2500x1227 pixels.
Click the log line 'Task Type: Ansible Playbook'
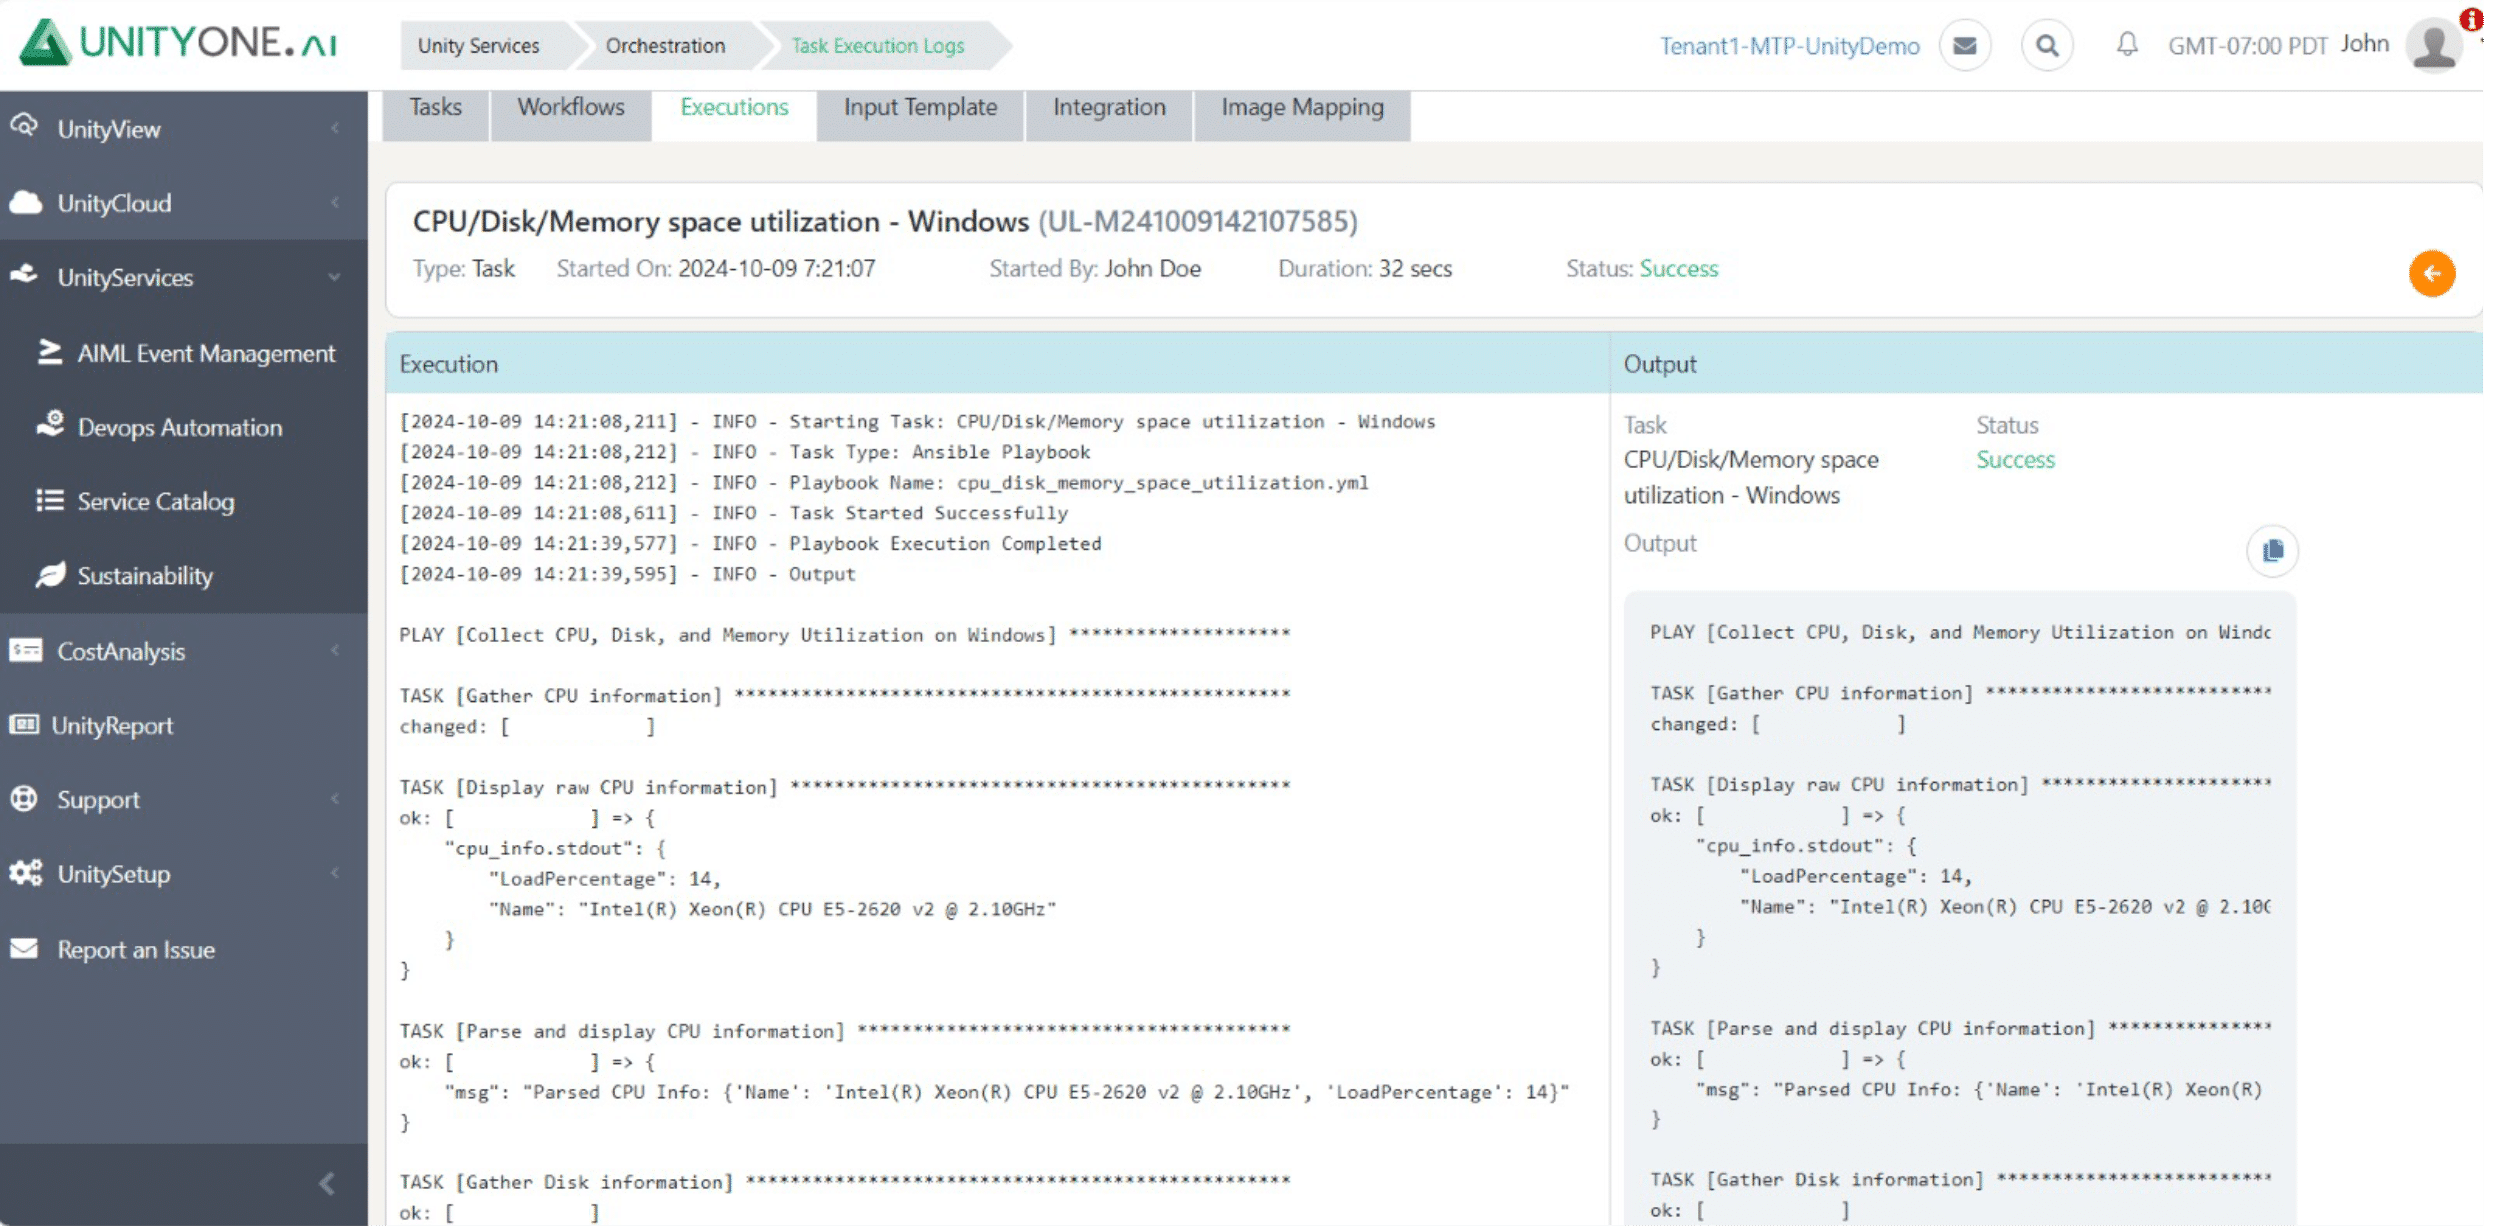tap(745, 452)
